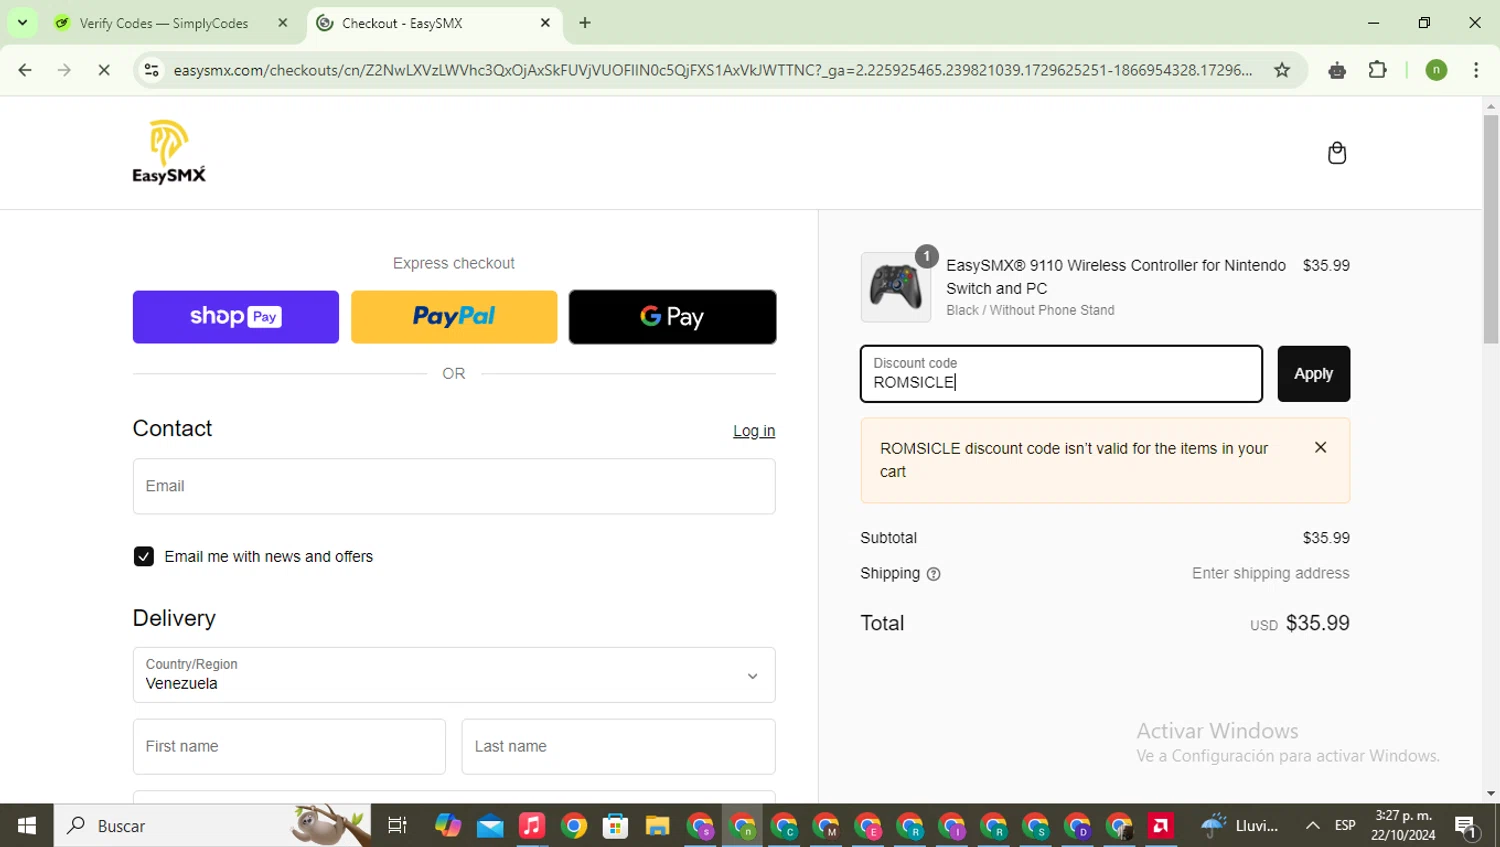Click the Log in link
Viewport: 1500px width, 847px height.
click(754, 431)
